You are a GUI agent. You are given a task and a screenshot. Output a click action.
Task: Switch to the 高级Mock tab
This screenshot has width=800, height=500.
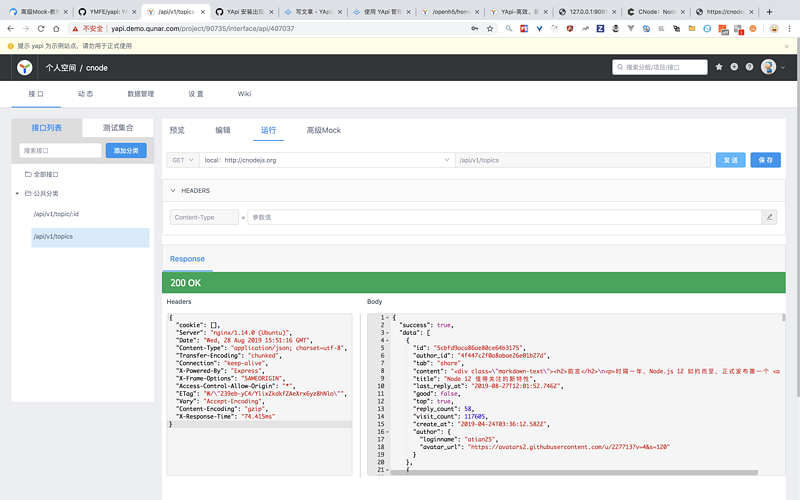(323, 130)
